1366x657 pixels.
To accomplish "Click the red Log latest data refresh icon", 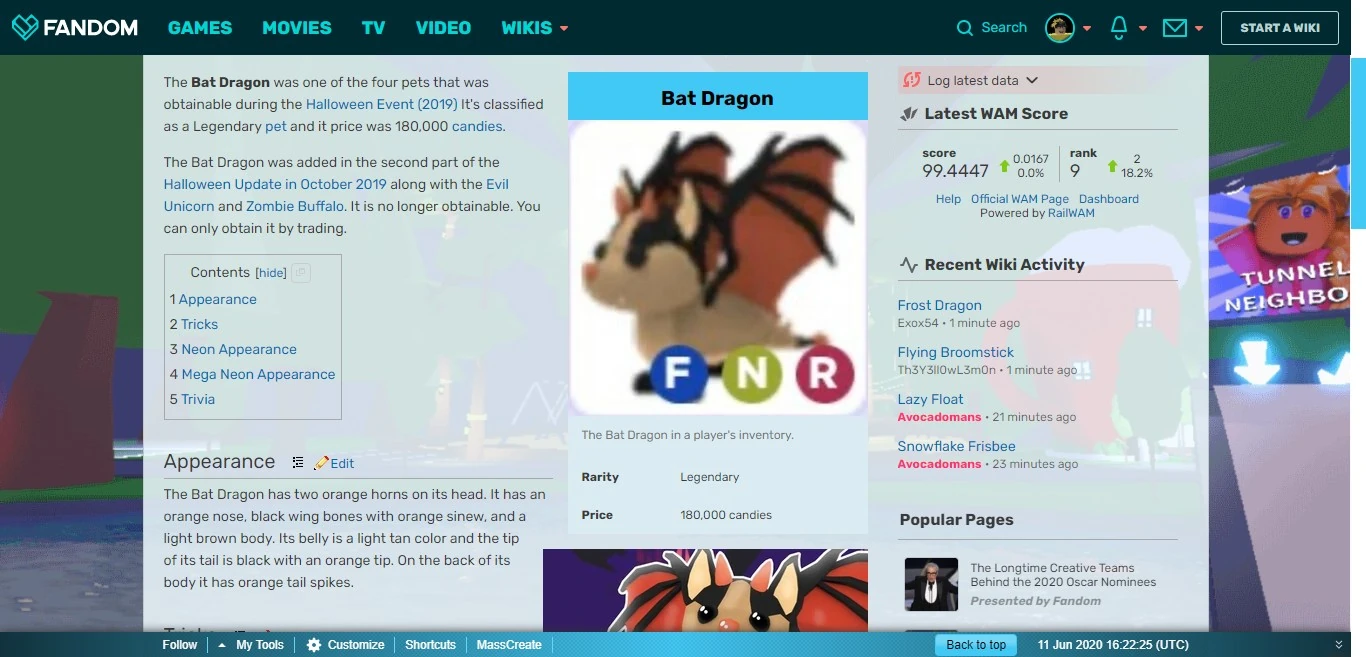I will (x=911, y=80).
